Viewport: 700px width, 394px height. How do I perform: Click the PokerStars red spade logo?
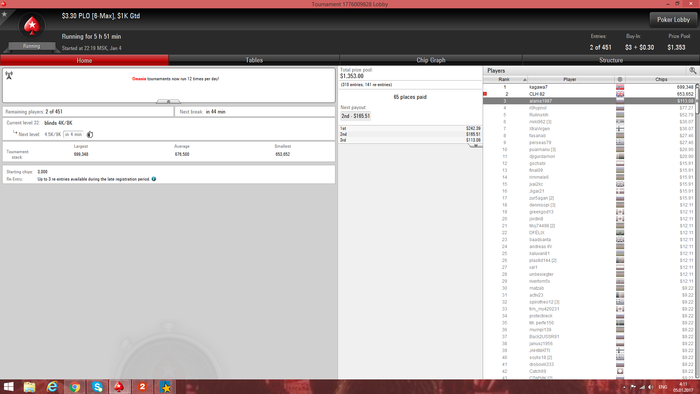point(32,26)
